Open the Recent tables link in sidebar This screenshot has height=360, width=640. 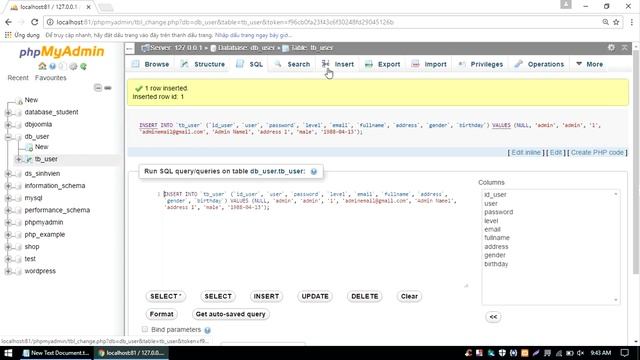pos(18,78)
